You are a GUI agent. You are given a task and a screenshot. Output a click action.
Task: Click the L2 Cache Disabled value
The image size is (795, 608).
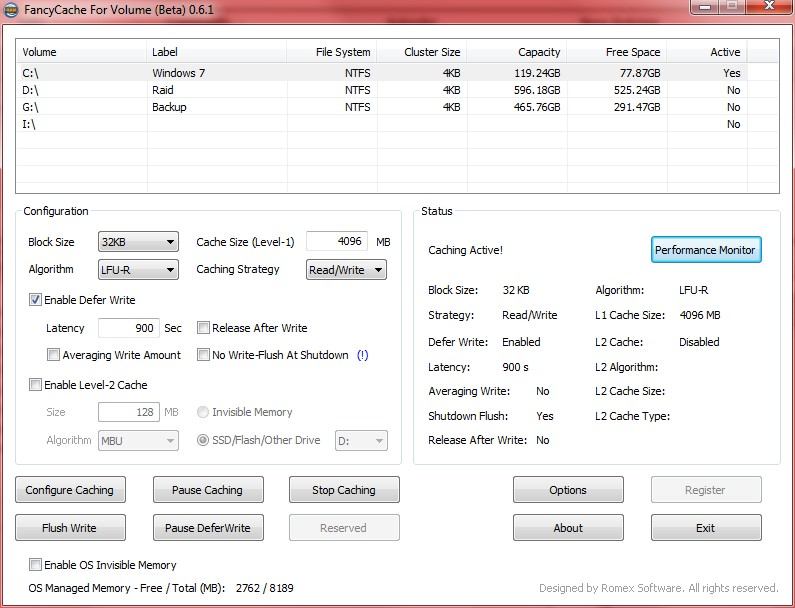[x=699, y=342]
